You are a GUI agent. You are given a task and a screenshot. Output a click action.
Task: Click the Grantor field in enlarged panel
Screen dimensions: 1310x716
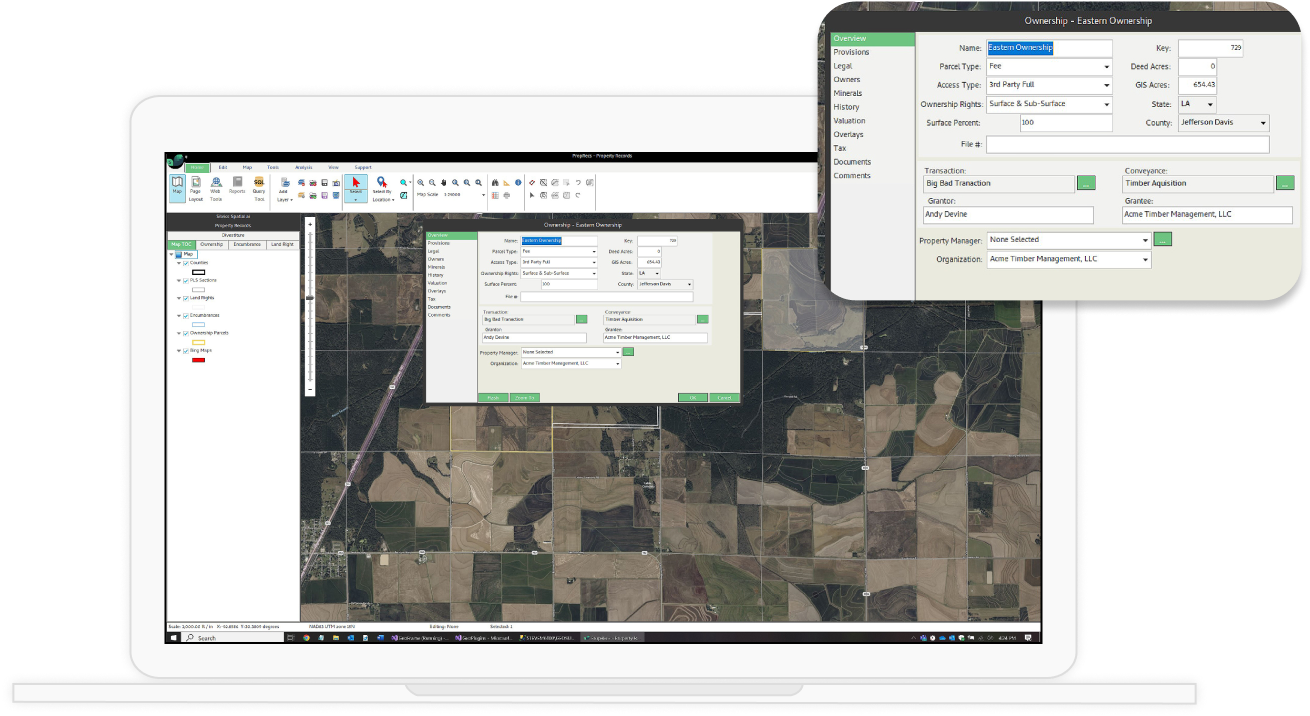(1009, 214)
